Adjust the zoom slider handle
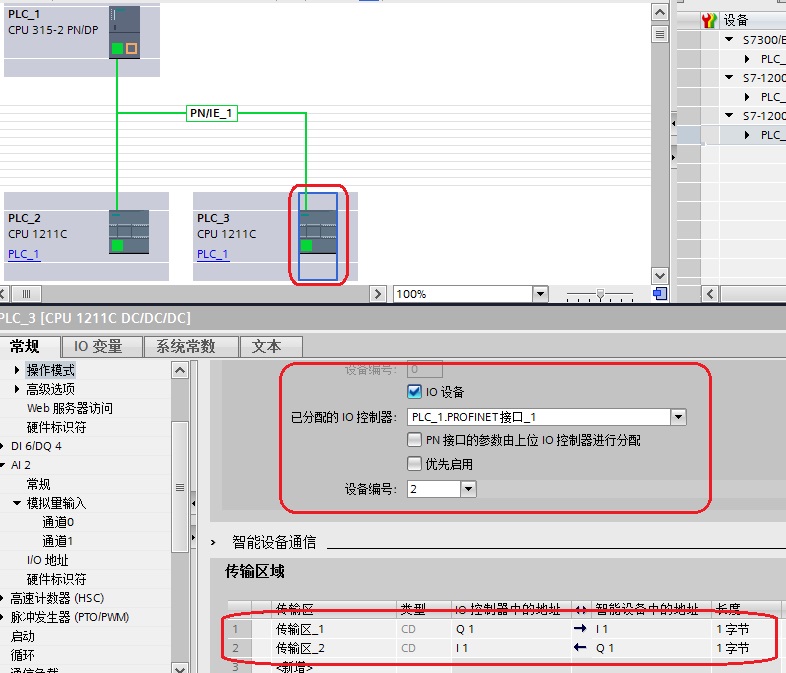 point(600,294)
